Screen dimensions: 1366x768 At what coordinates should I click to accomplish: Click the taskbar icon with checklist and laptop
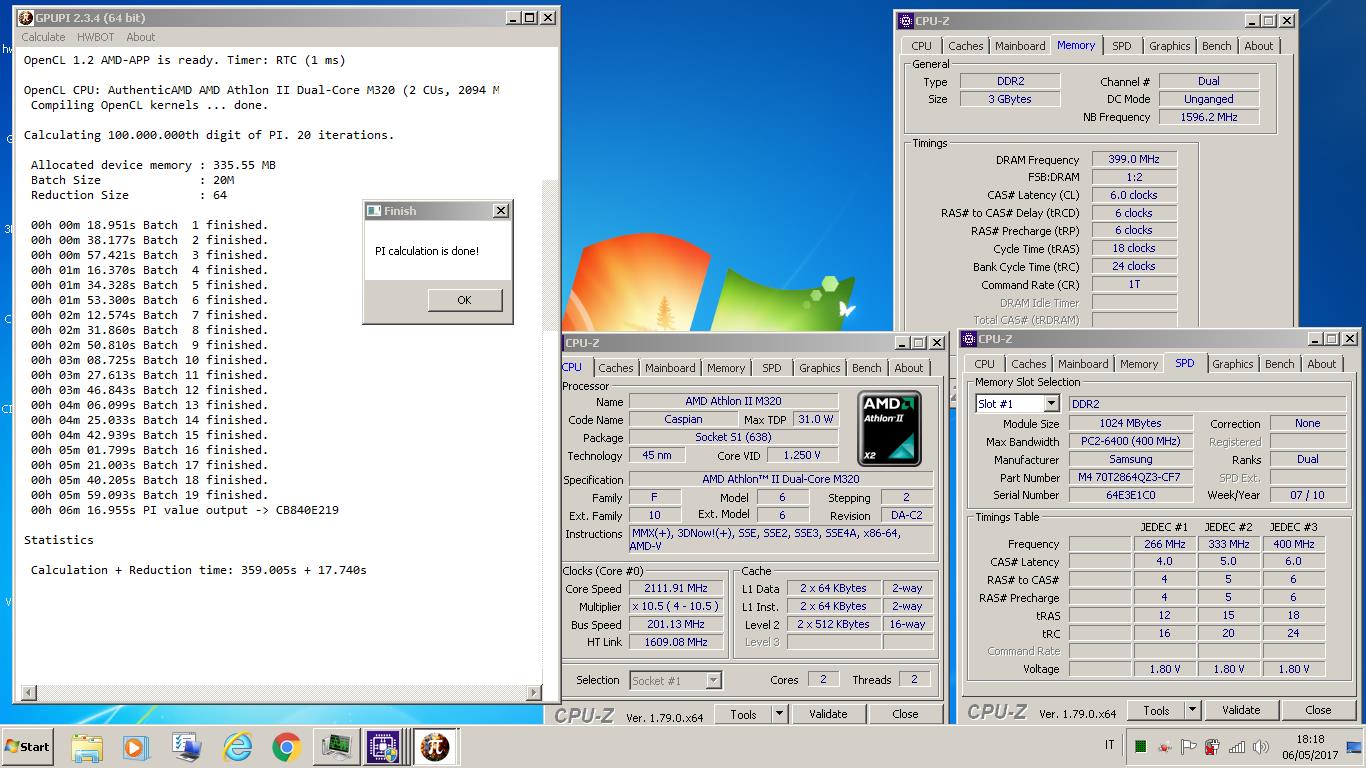pyautogui.click(x=186, y=746)
